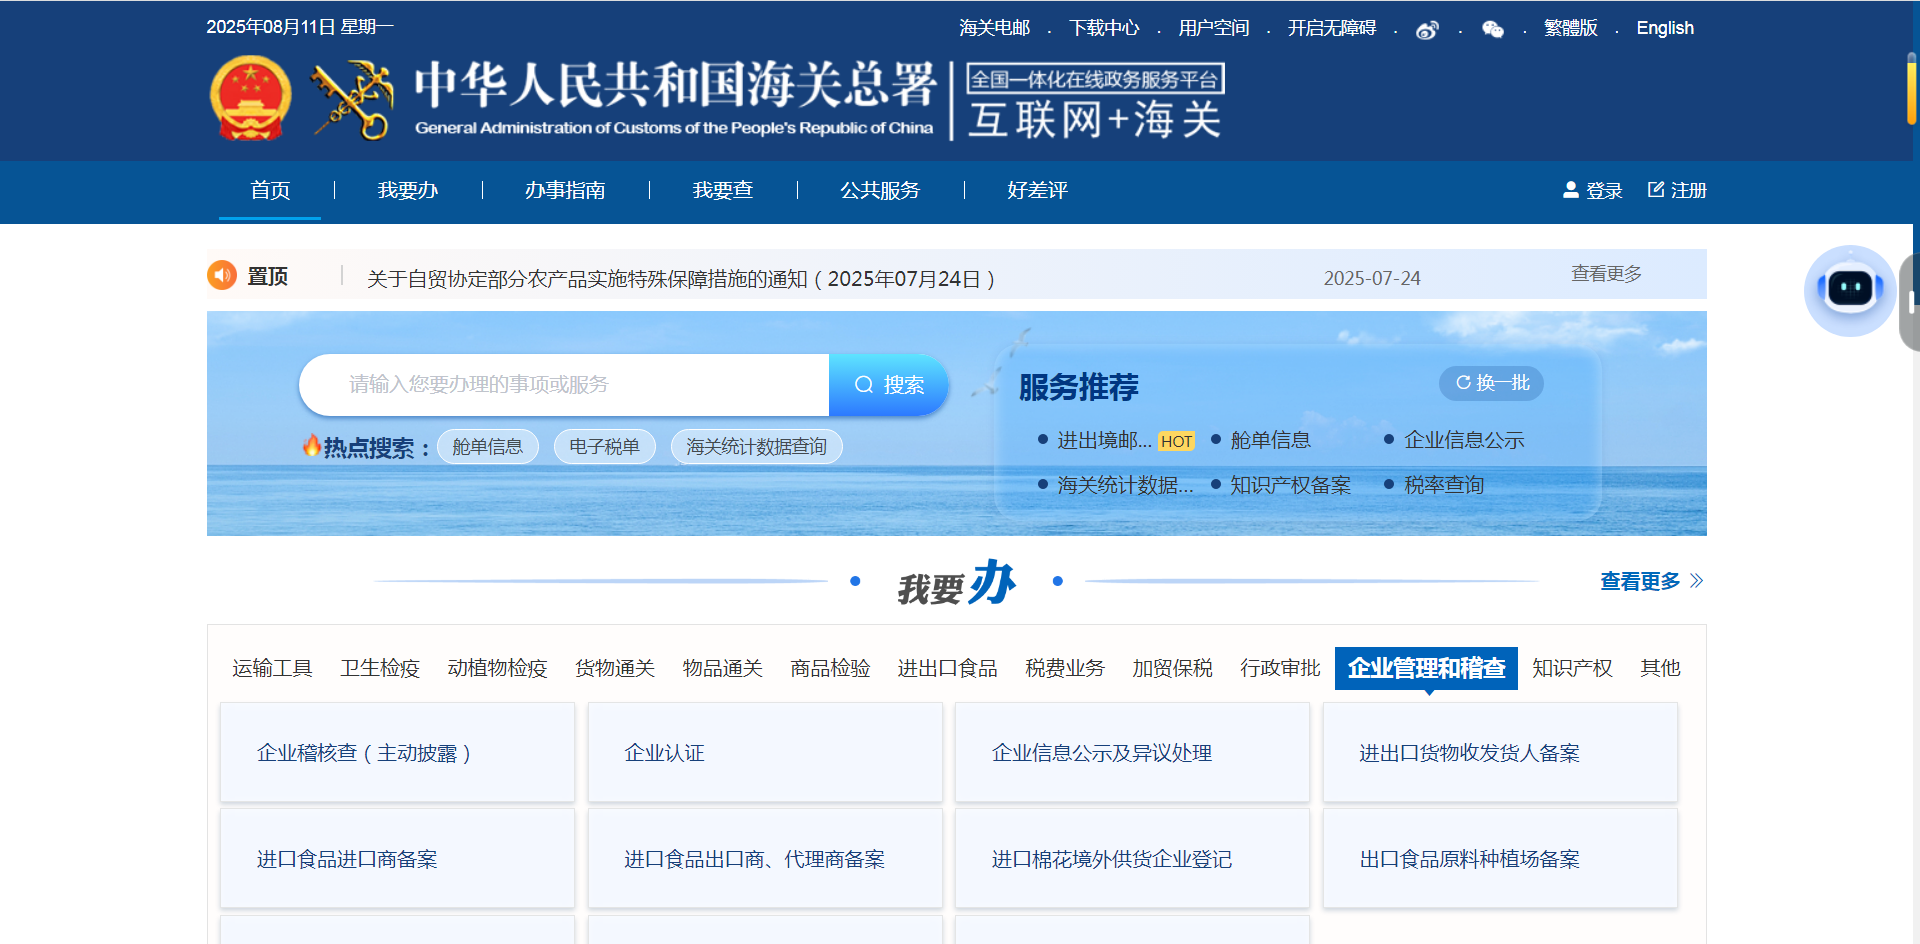Click the user login icon

(1570, 189)
